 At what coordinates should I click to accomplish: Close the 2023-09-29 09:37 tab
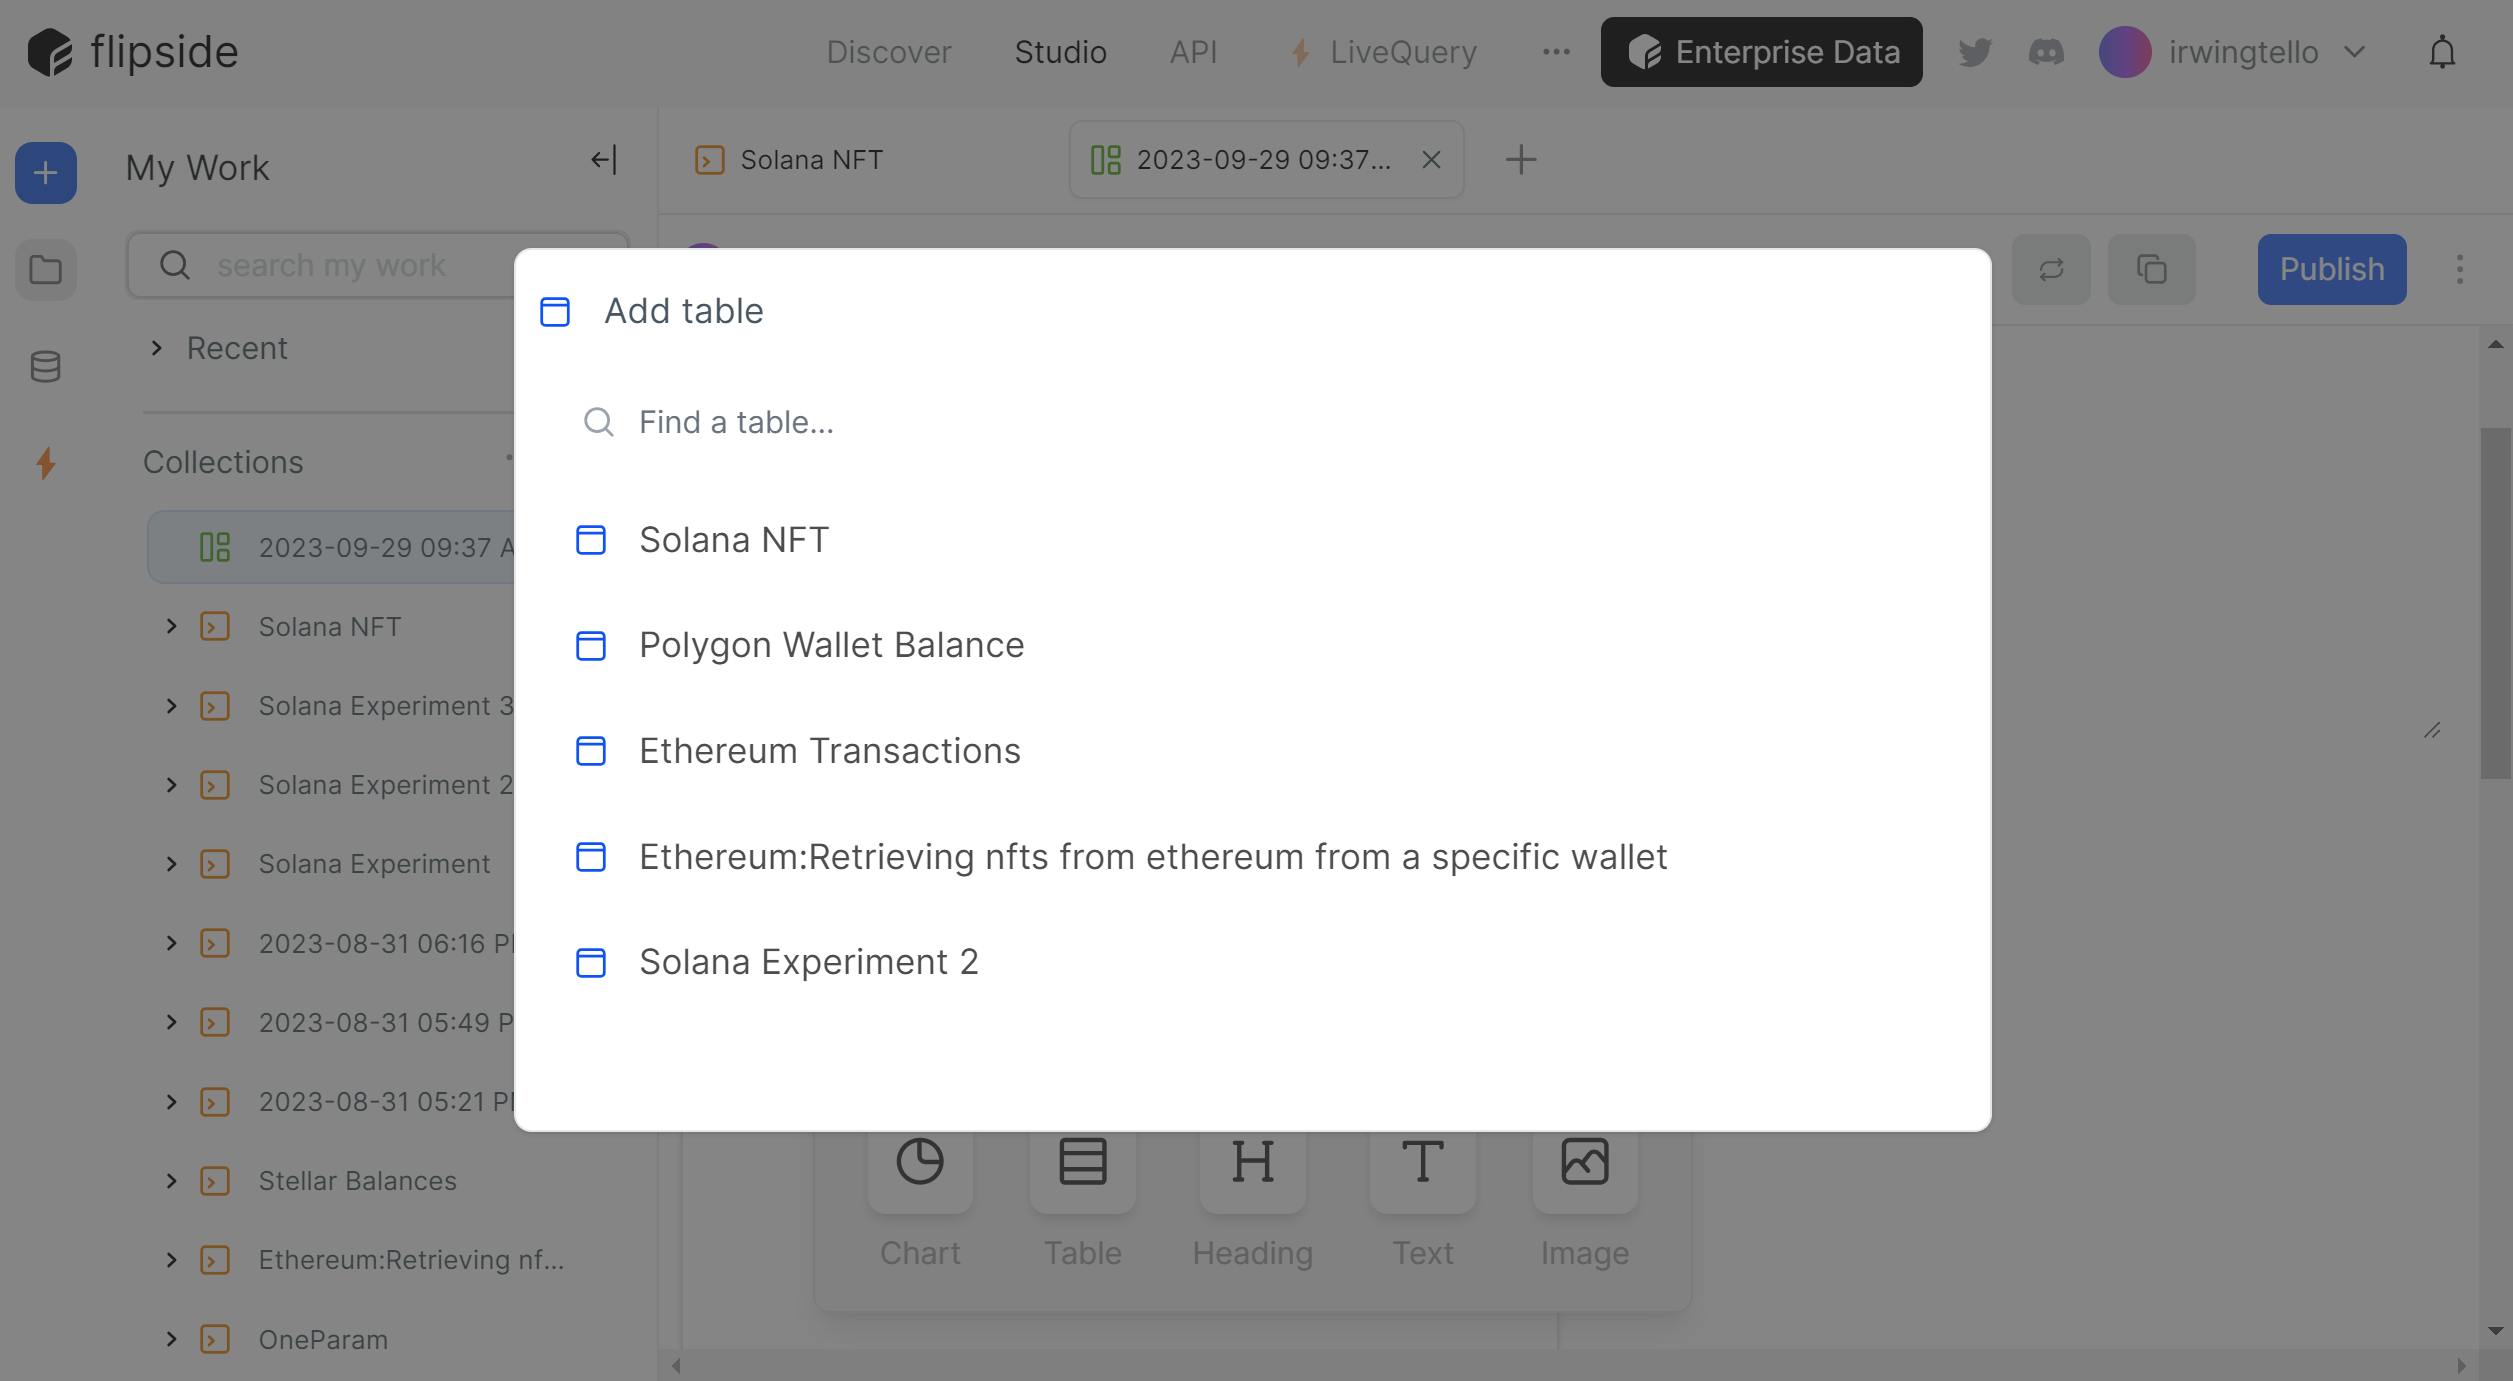point(1431,160)
